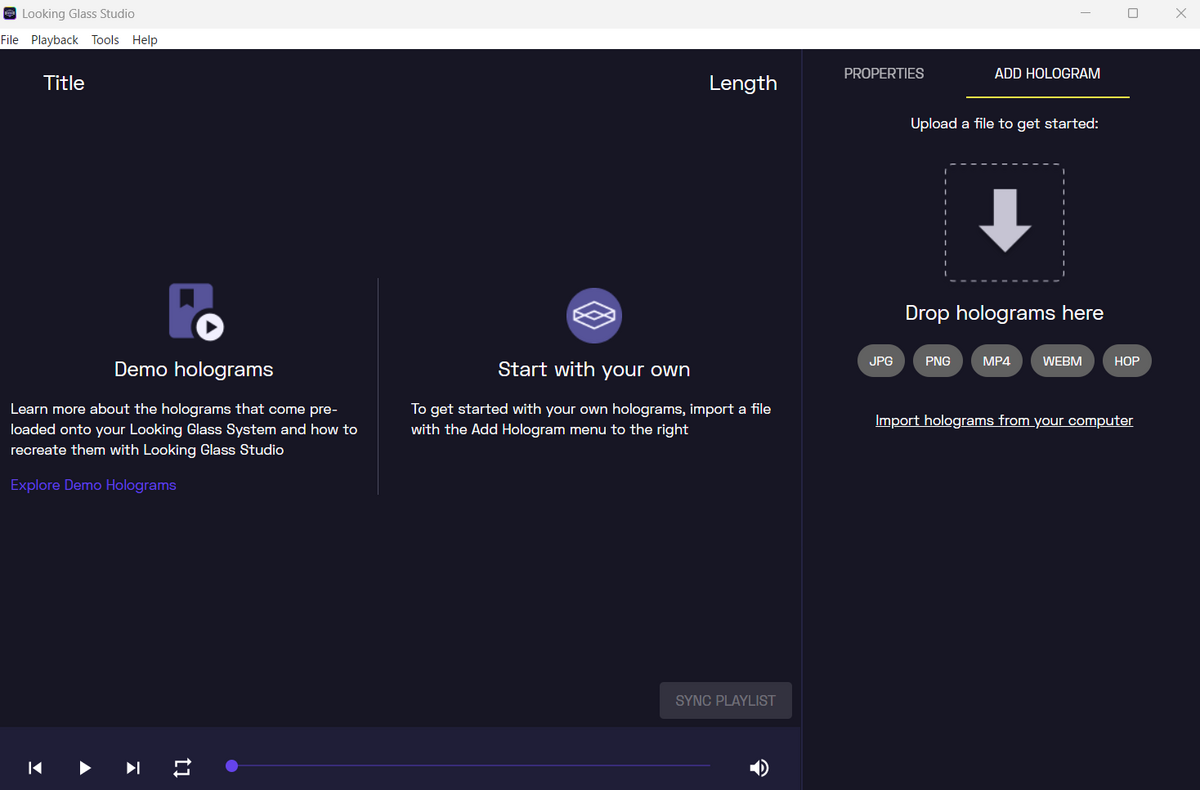Click the Demo holograms bookmark icon
1200x790 pixels.
(196, 311)
